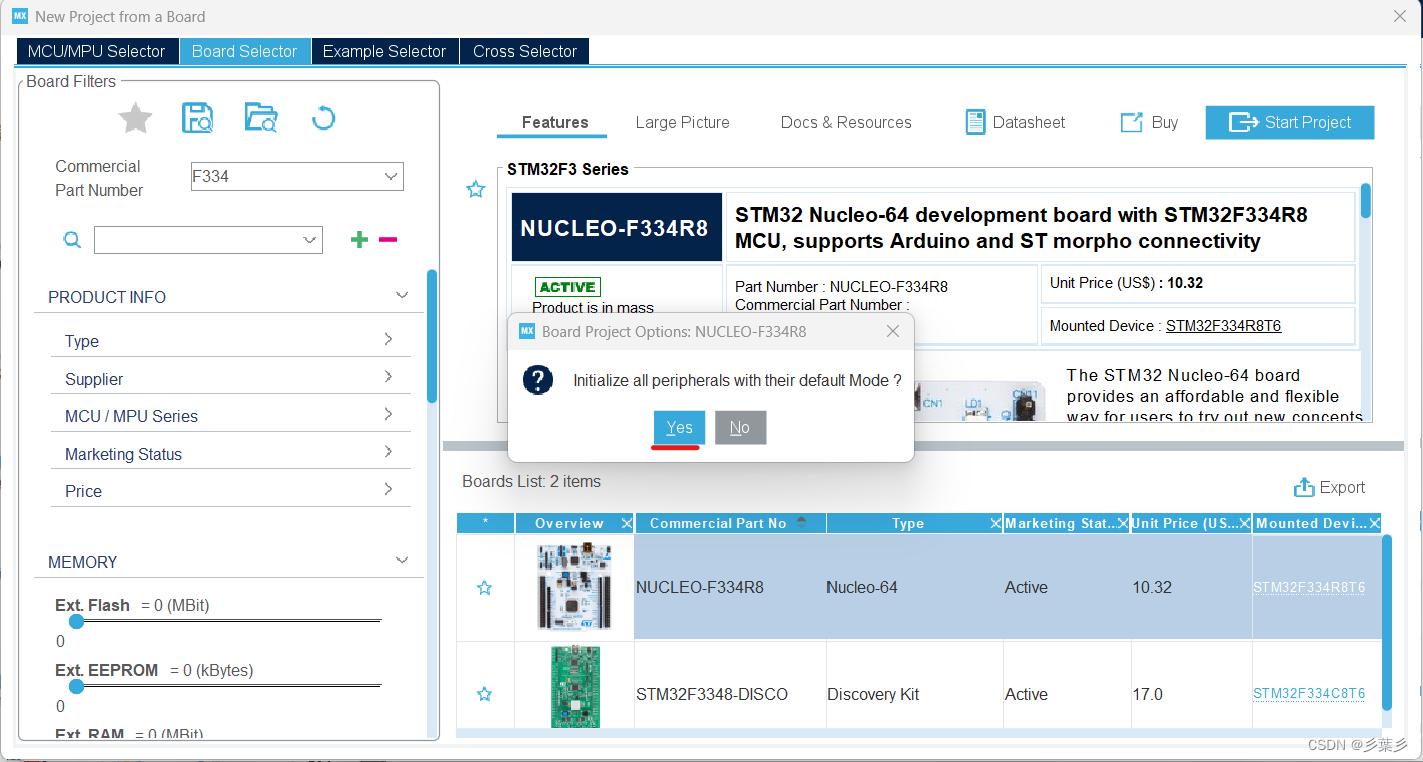
Task: Show the Large Picture tab
Action: tap(683, 122)
